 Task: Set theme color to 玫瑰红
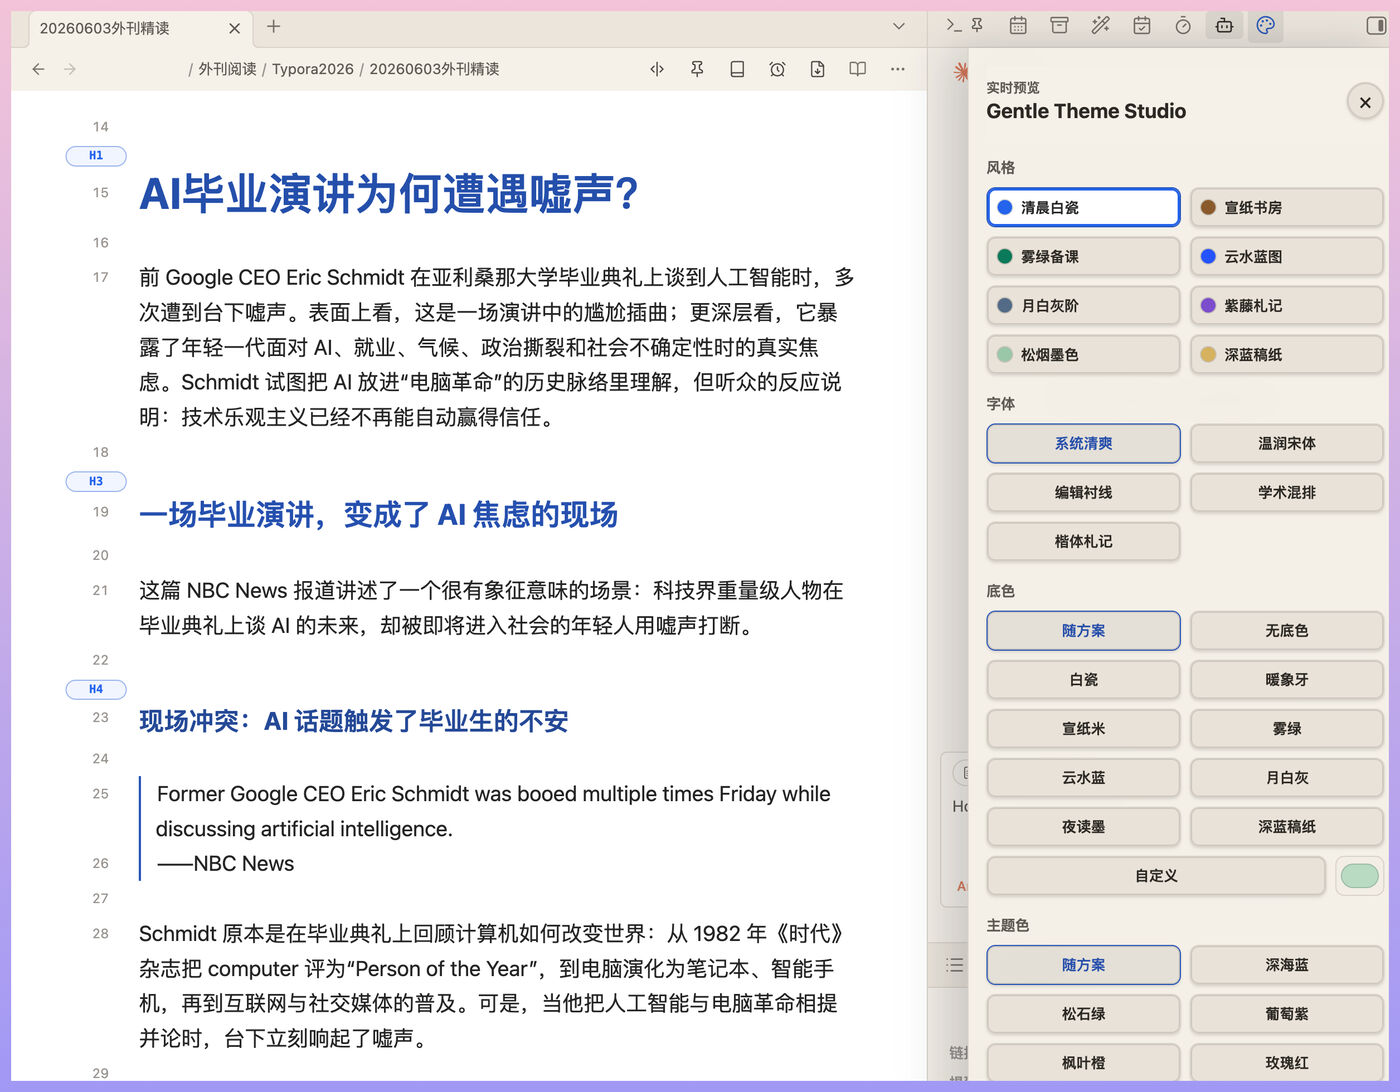1287,1063
